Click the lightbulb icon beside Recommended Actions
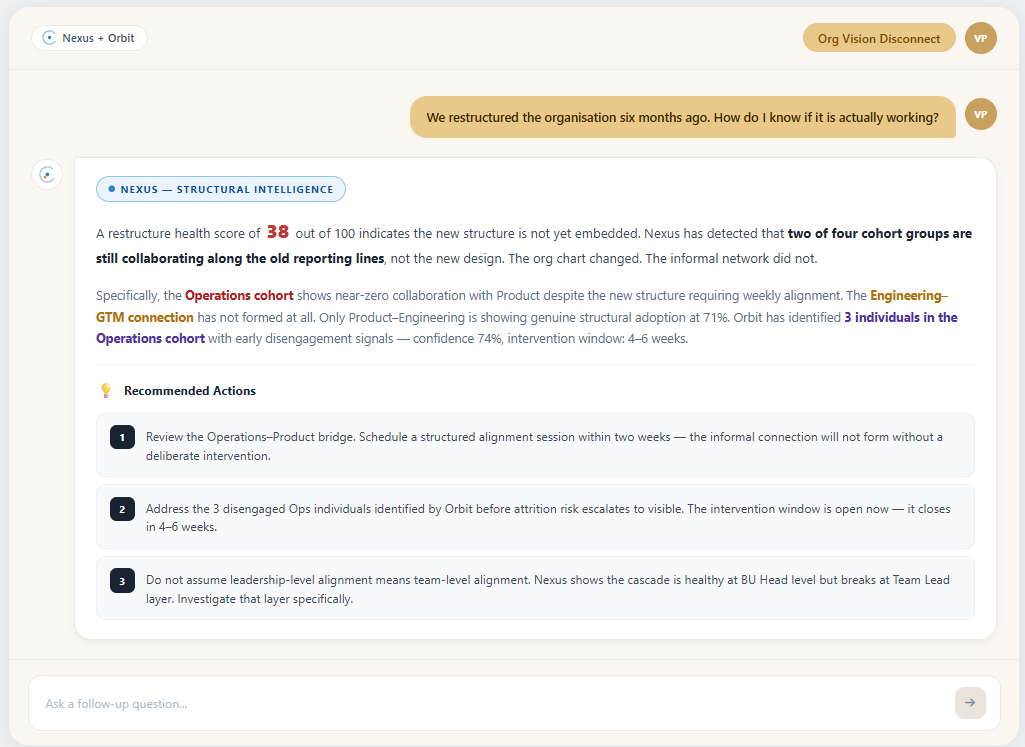The height and width of the screenshot is (747, 1025). pos(106,391)
